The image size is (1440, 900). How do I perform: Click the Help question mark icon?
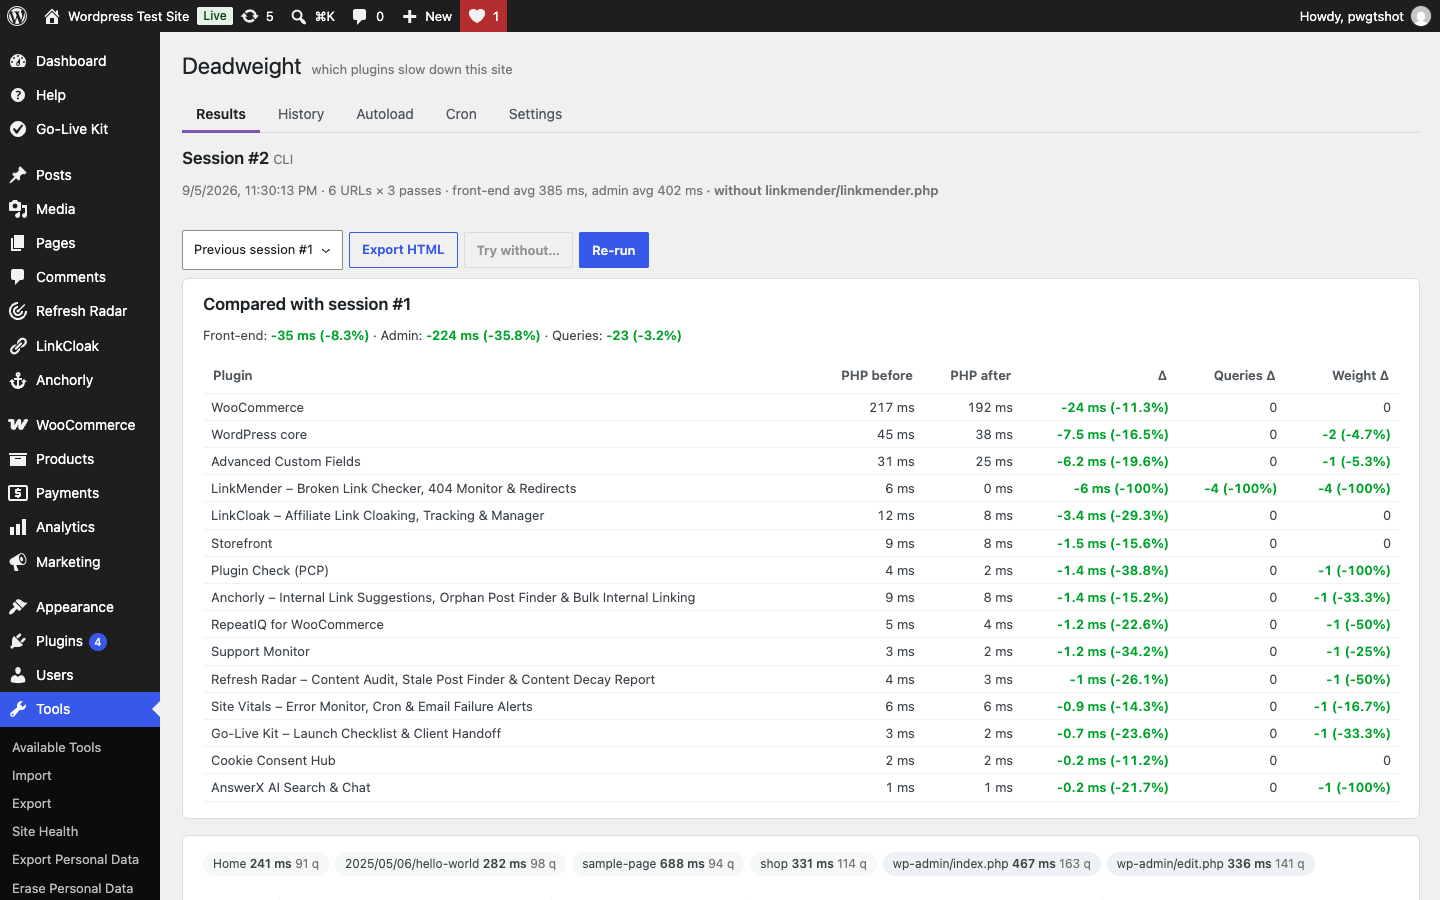(x=18, y=95)
